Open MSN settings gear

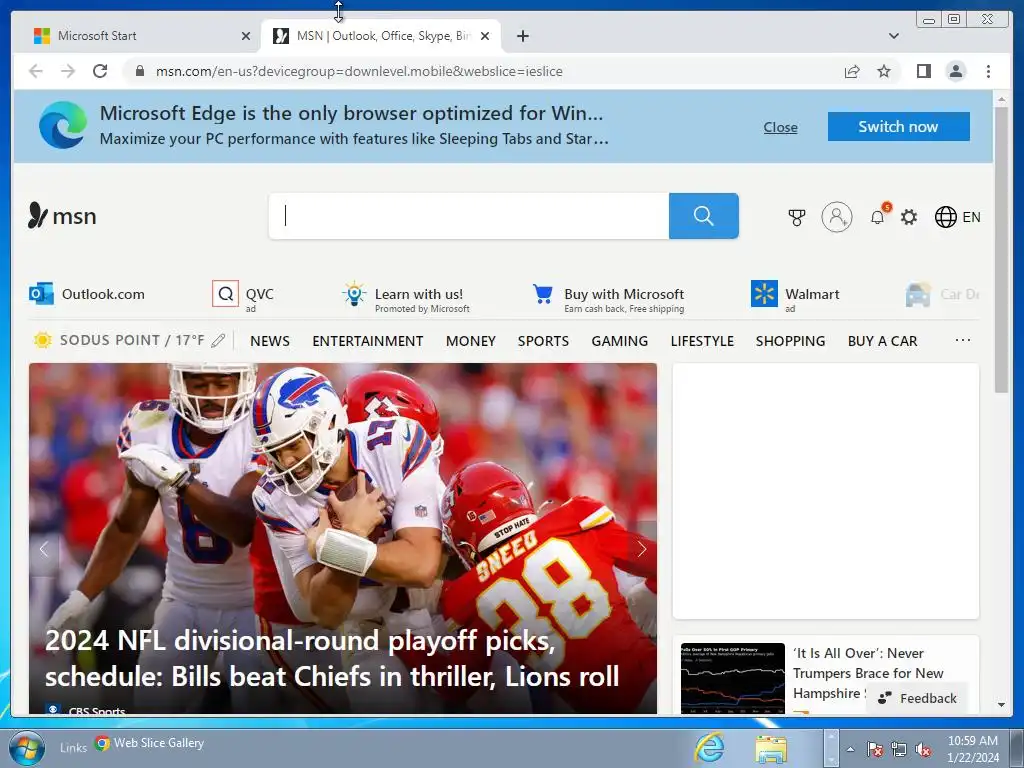pyautogui.click(x=909, y=217)
